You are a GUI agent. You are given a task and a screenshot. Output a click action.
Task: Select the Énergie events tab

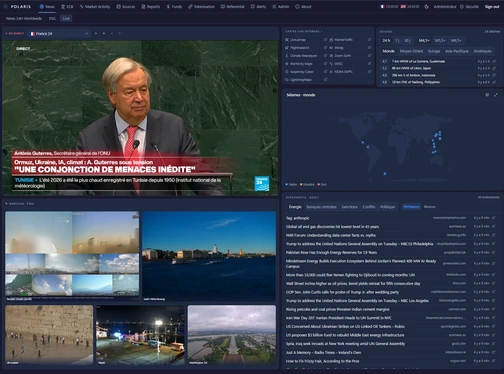click(295, 207)
